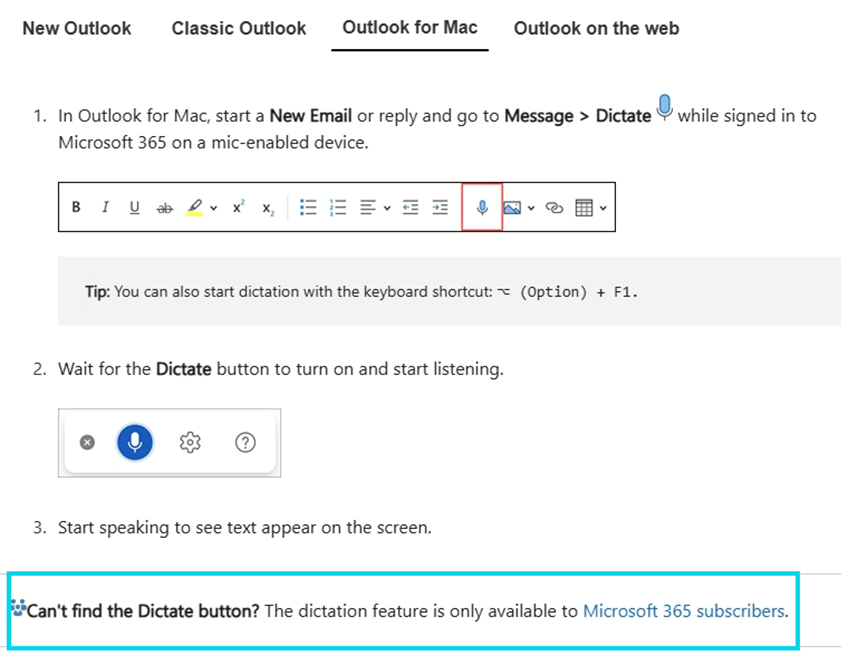Click the insert picture icon
Viewport: 858px width, 665px height.
coord(512,207)
